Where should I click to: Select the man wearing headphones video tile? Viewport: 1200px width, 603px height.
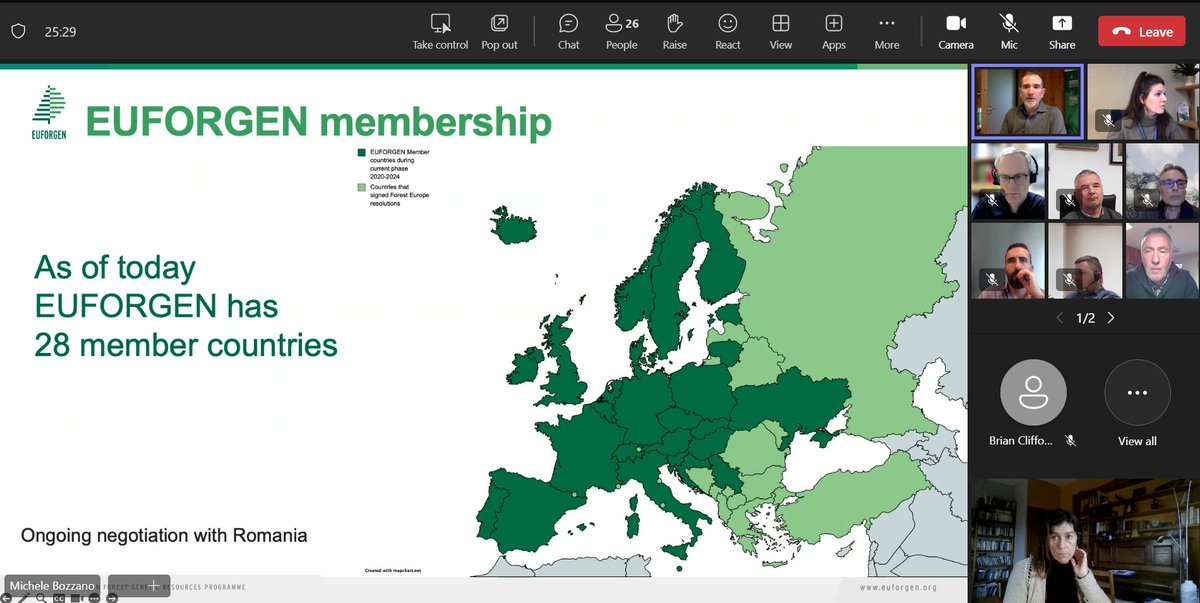[1008, 181]
